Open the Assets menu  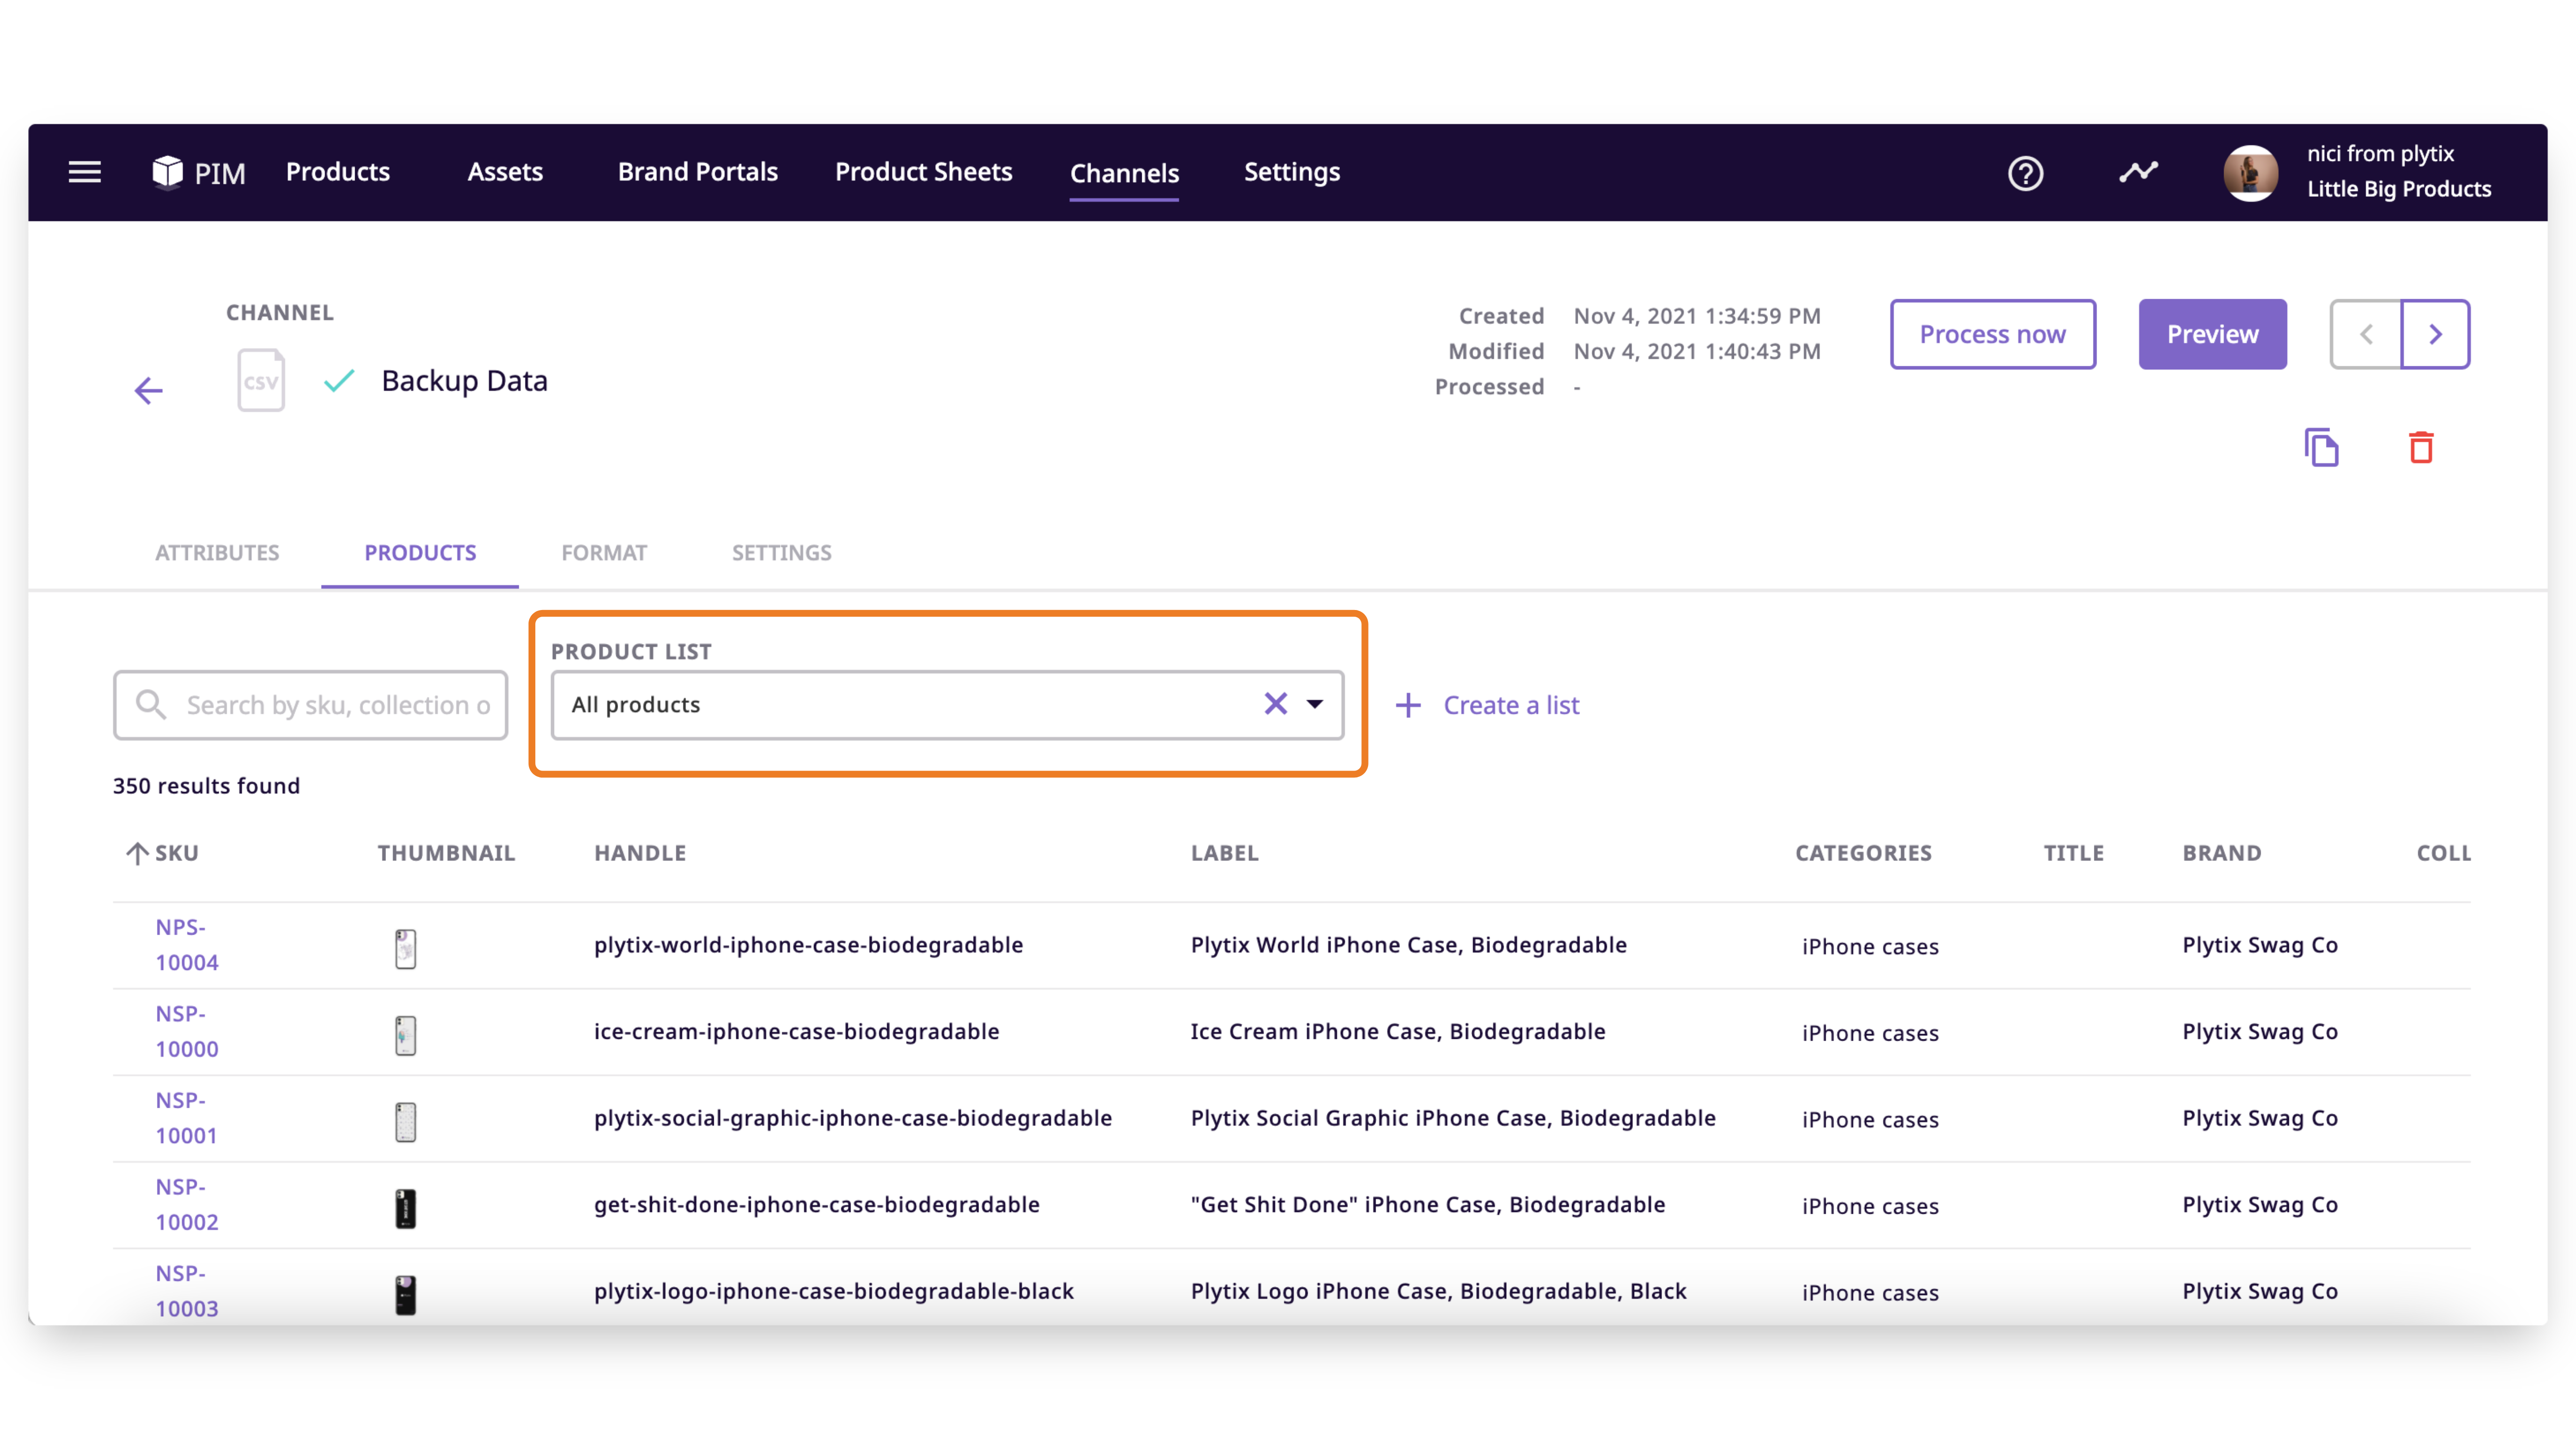click(505, 172)
